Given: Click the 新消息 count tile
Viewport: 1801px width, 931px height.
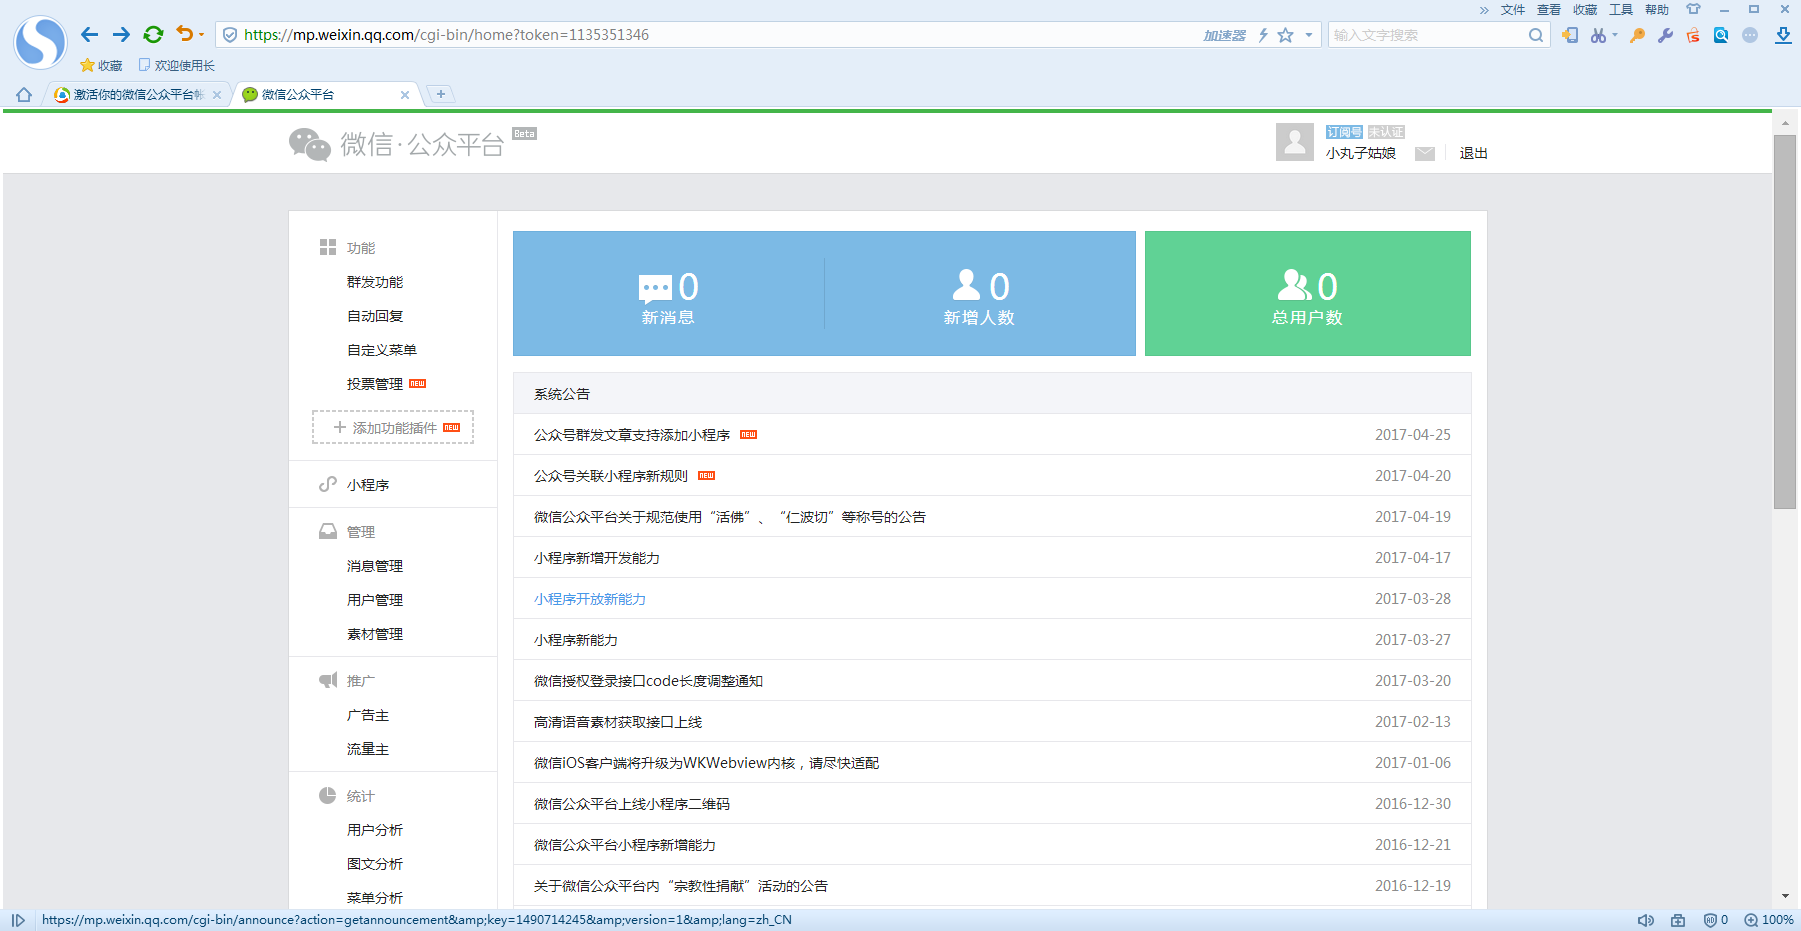Looking at the screenshot, I should pyautogui.click(x=668, y=294).
